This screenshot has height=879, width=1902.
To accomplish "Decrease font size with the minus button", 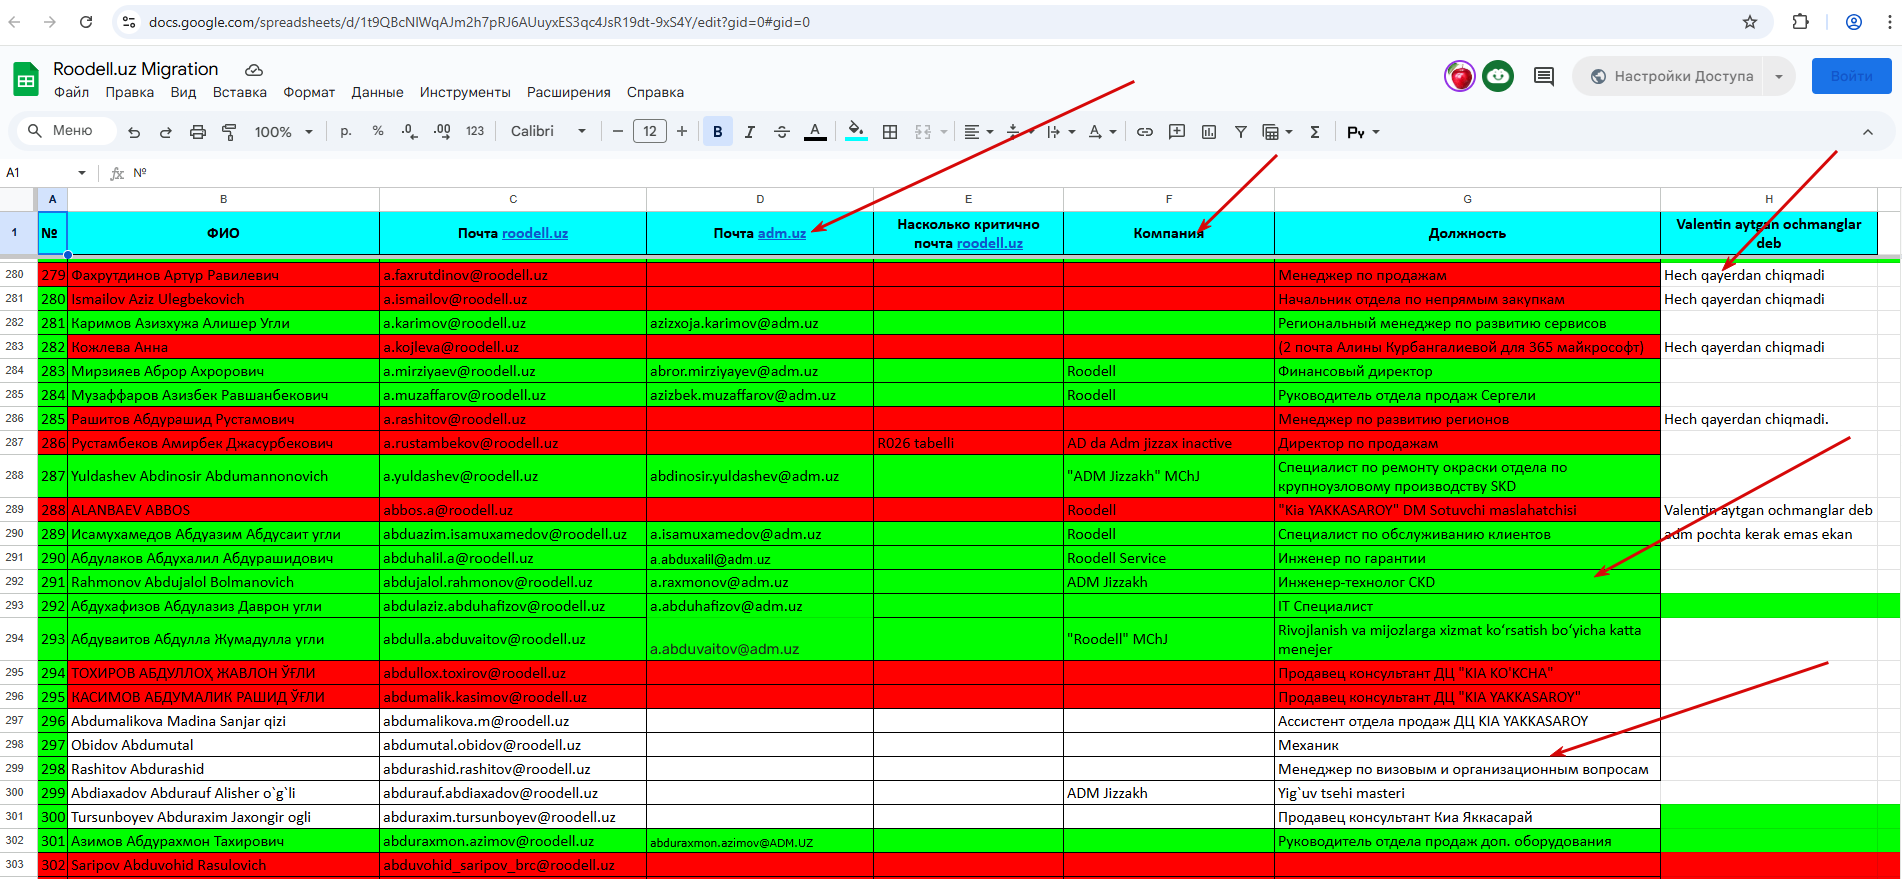I will (617, 131).
